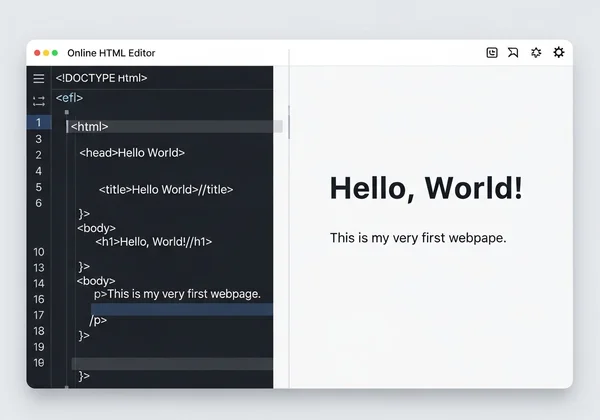The height and width of the screenshot is (420, 600).
Task: Click the <!DOCTYPE Html> line
Action: (x=101, y=78)
